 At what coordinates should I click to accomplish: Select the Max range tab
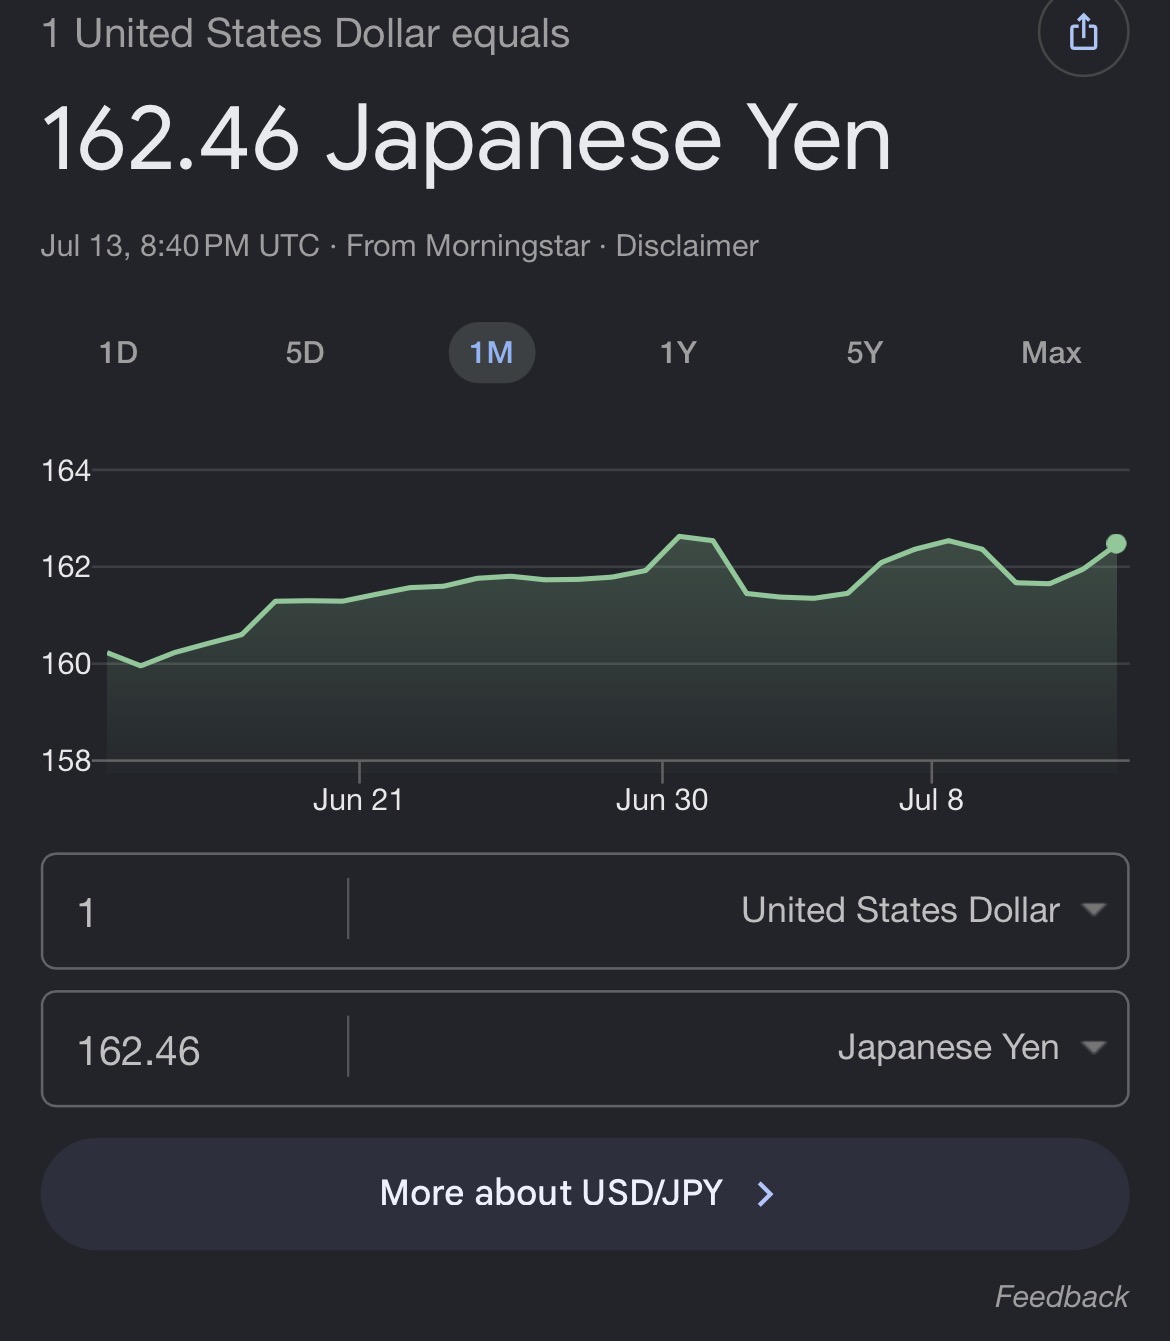tap(1051, 353)
